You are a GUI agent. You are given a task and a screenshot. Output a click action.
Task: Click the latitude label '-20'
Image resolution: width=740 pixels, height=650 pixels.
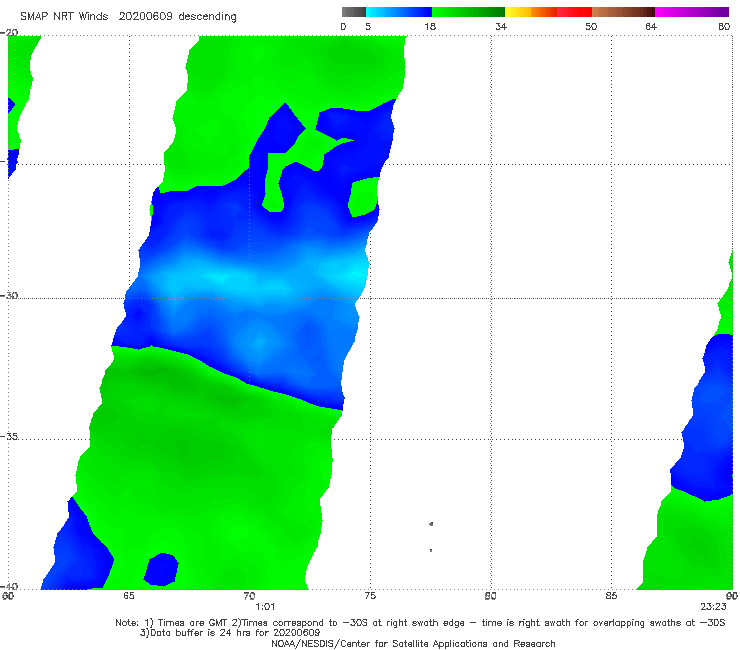point(9,32)
